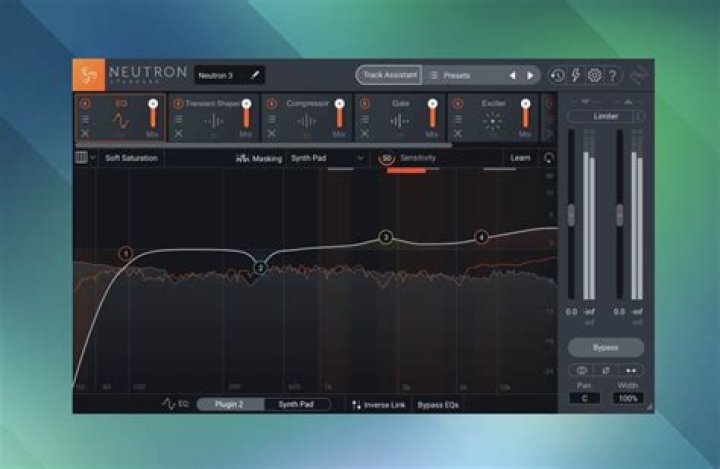Switch to the Plugin 2 EQ tab
The image size is (720, 469).
click(x=230, y=404)
